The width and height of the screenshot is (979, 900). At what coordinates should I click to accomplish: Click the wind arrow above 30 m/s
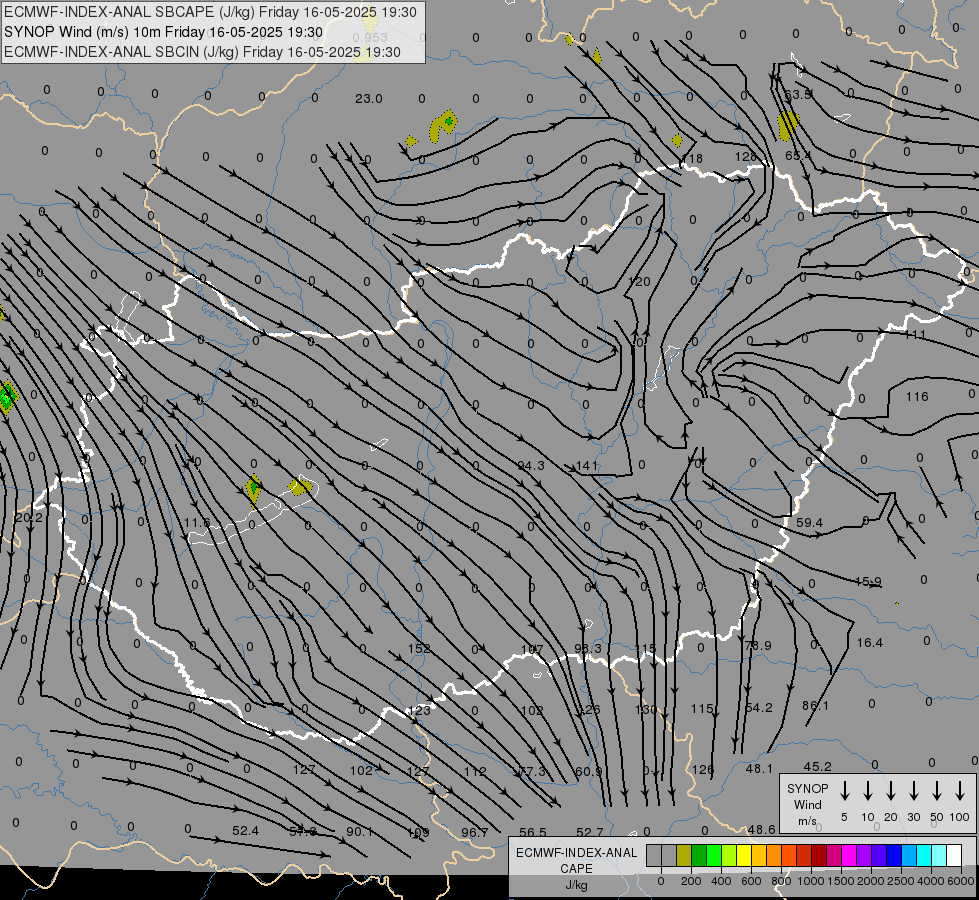pos(913,791)
